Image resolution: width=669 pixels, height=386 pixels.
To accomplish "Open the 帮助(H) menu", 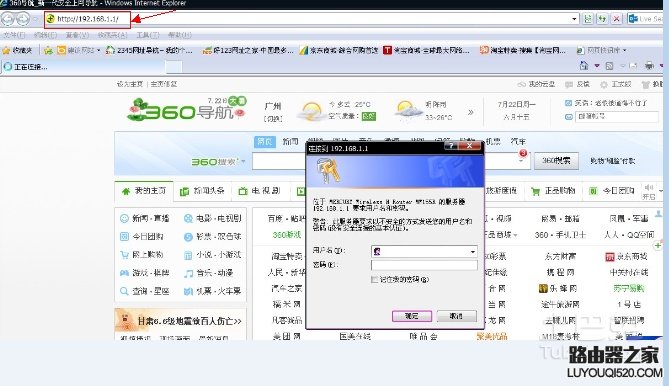I will pyautogui.click(x=179, y=35).
